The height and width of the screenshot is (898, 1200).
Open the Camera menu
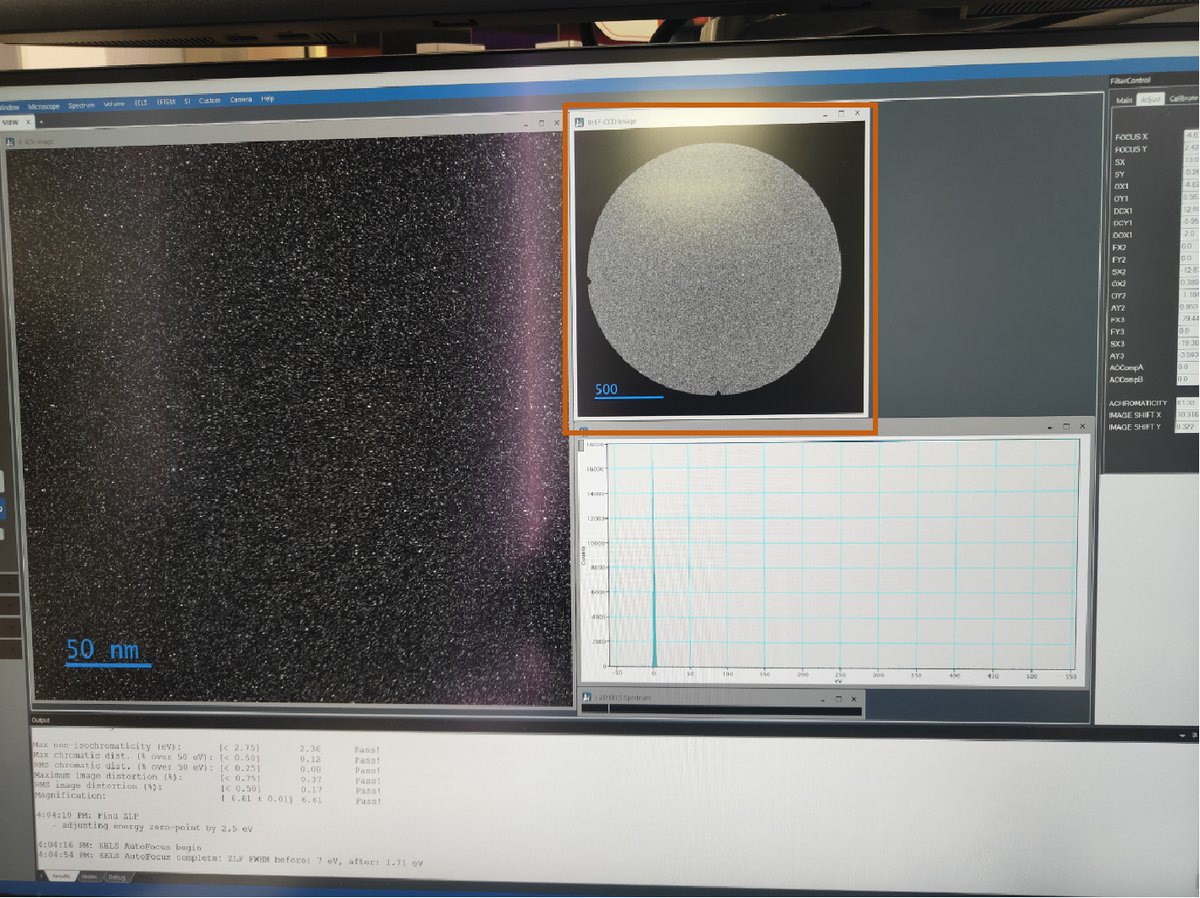pos(240,100)
